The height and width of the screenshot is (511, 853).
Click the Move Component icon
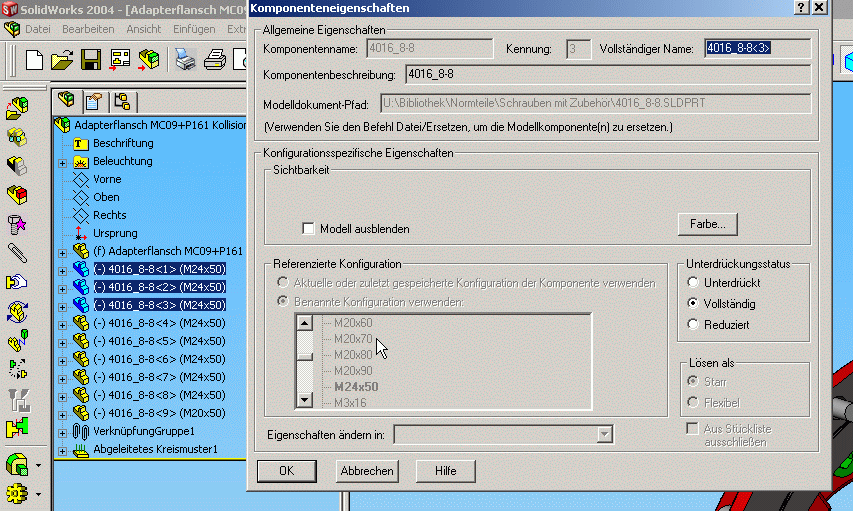(x=17, y=282)
